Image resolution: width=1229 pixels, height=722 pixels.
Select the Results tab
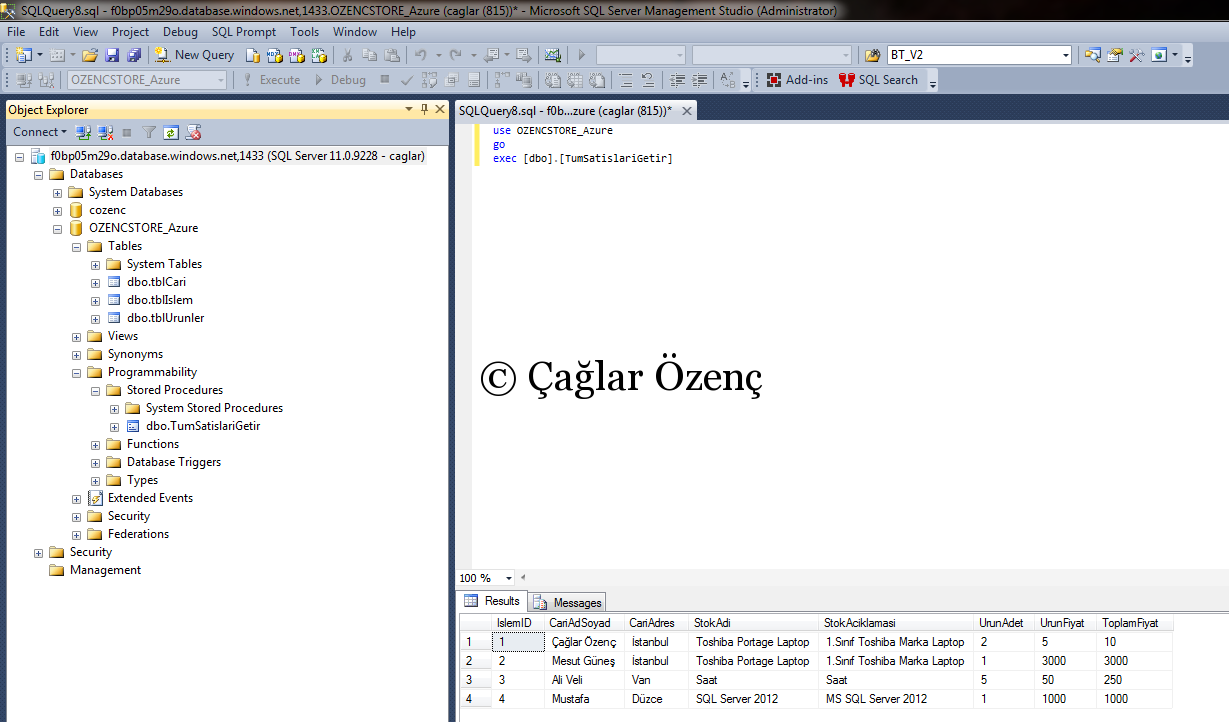click(x=492, y=601)
